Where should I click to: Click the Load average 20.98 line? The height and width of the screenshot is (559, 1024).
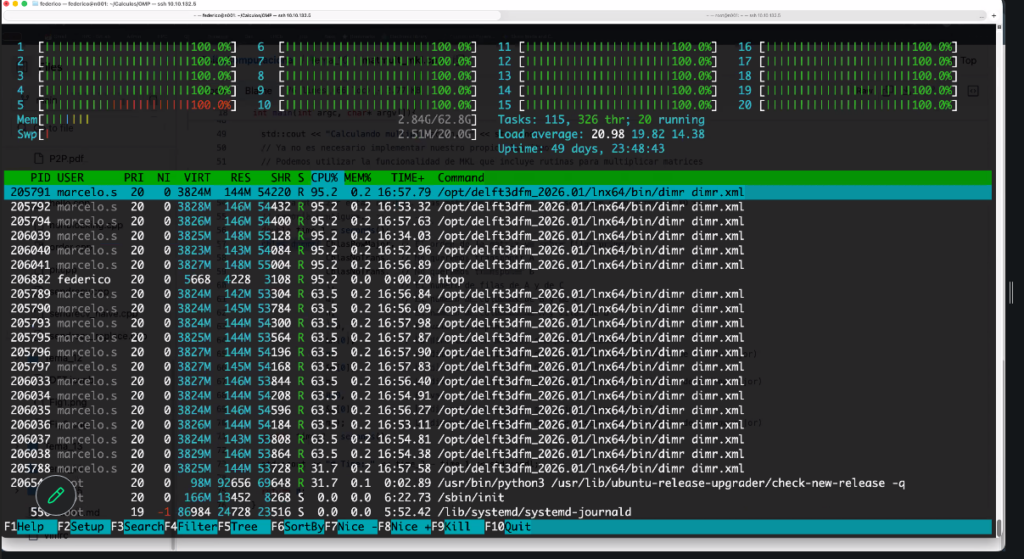(601, 134)
